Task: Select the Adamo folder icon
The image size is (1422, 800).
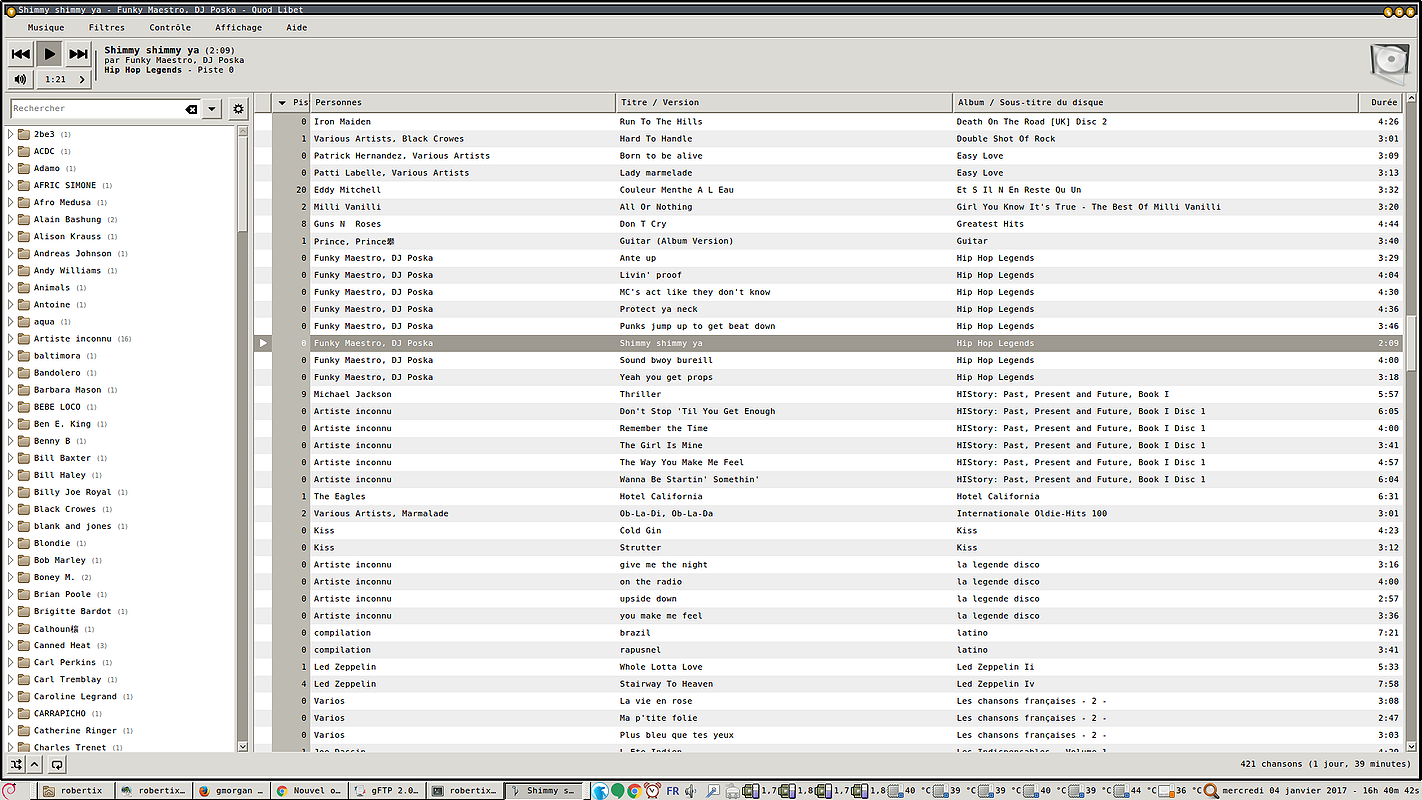Action: click(x=24, y=168)
